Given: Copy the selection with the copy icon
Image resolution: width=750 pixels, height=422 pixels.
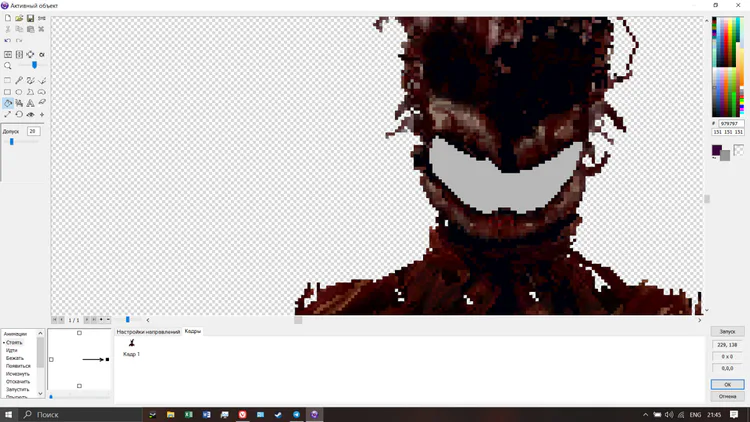Looking at the screenshot, I should [x=19, y=29].
